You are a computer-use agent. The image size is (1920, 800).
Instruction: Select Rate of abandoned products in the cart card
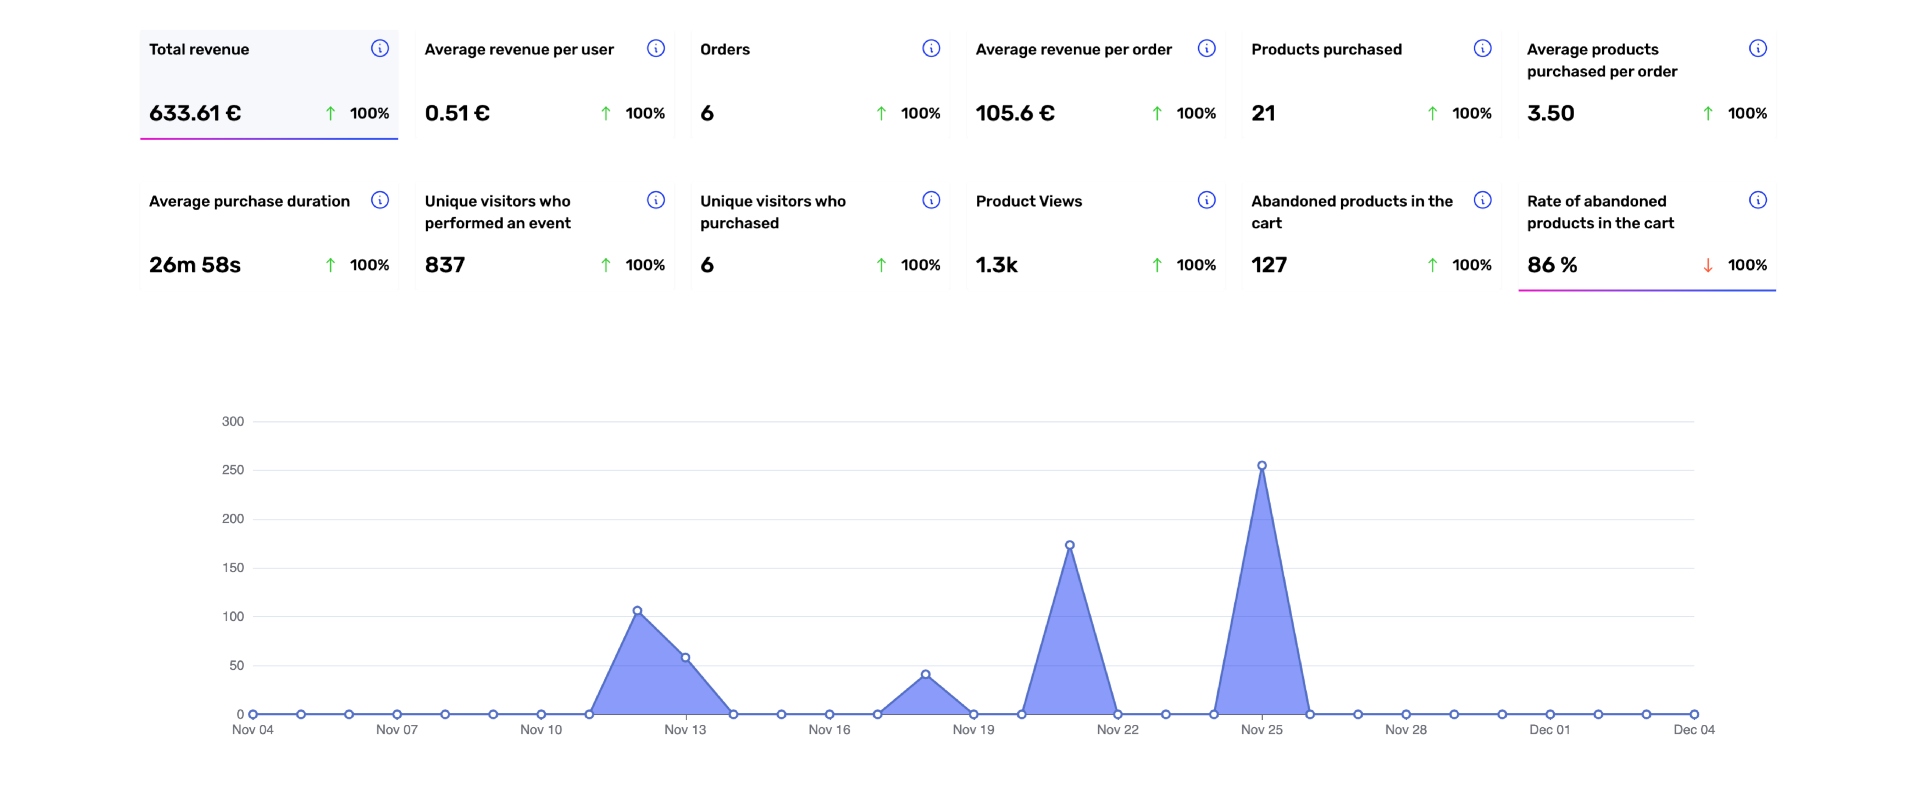coord(1647,236)
